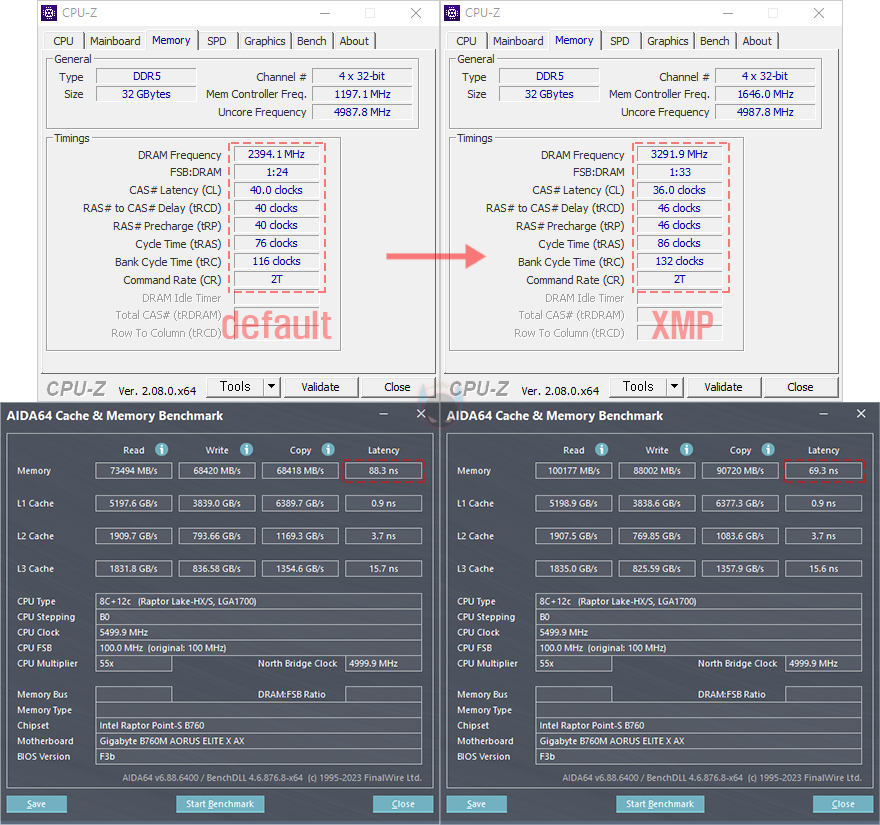
Task: Click Mem Controller Freq 1646.0 MHz field
Action: tap(766, 94)
